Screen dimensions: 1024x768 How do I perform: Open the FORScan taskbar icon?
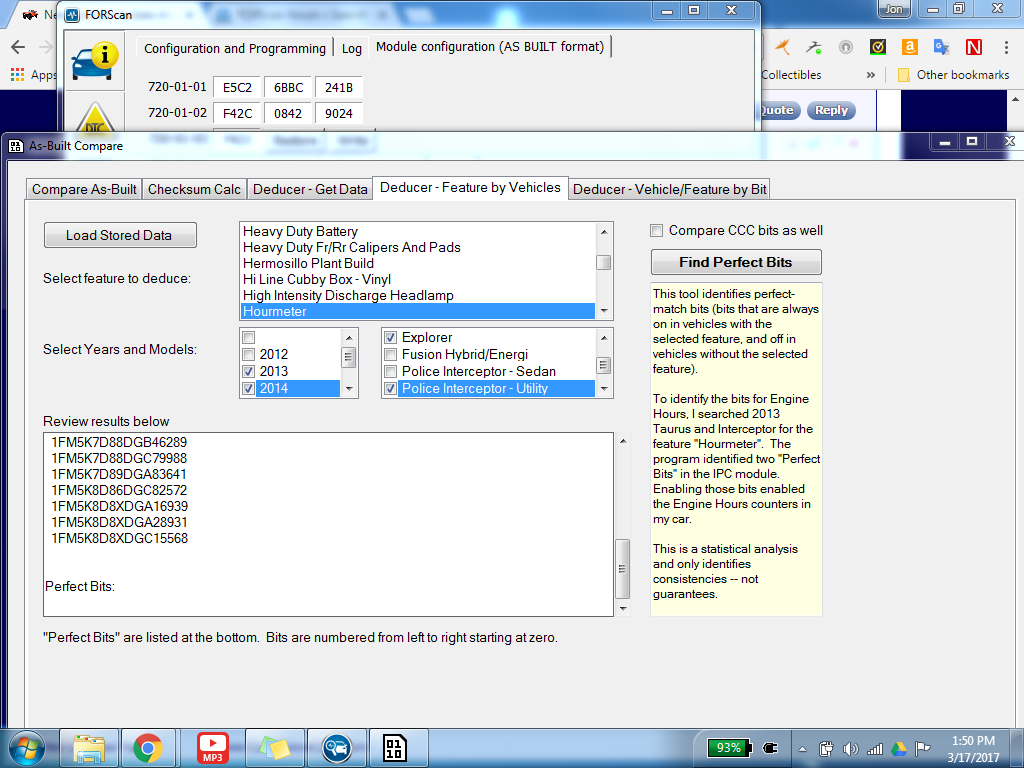pyautogui.click(x=336, y=747)
